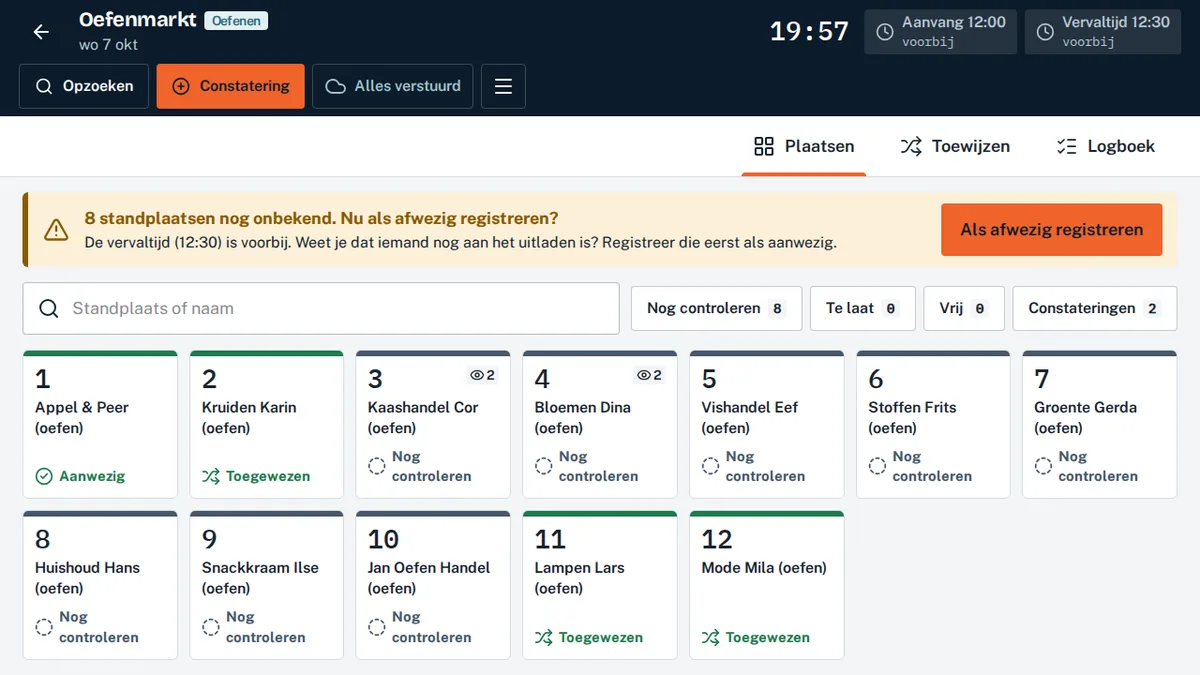Switch to the Toewijzen tab
This screenshot has height=675, width=1200.
(955, 146)
